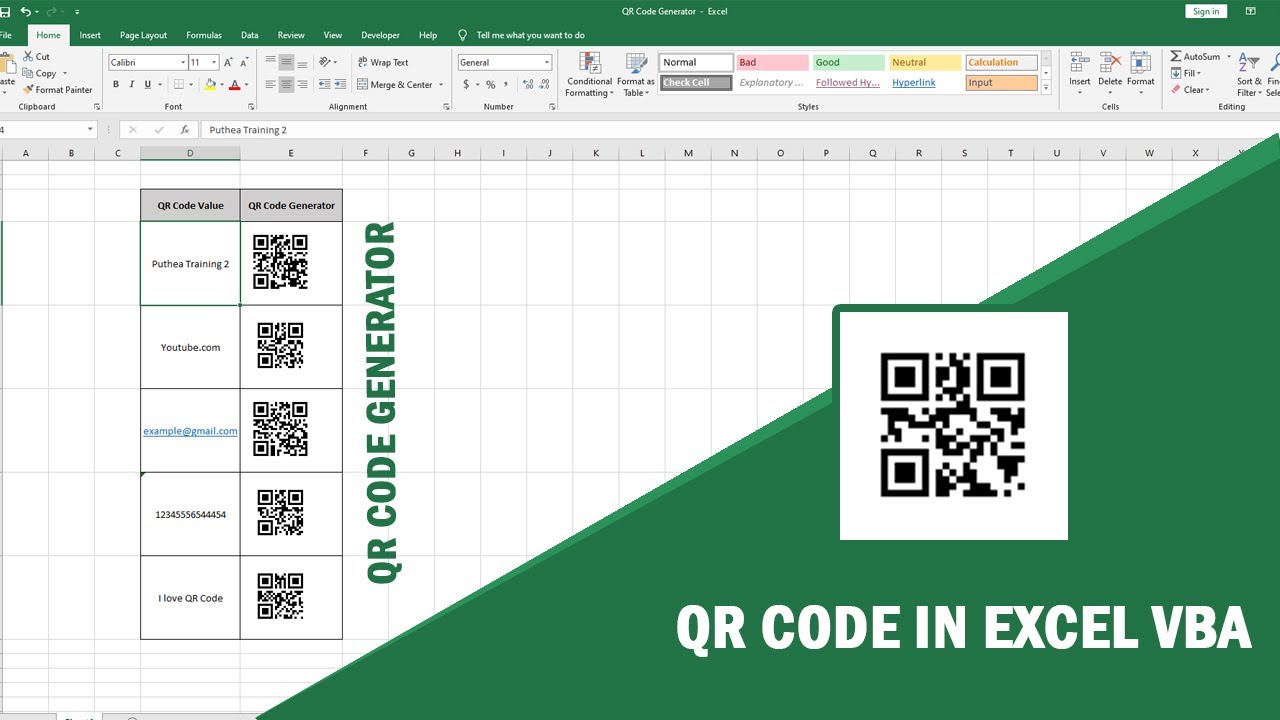
Task: Click the Wrap Text button
Action: coord(382,62)
